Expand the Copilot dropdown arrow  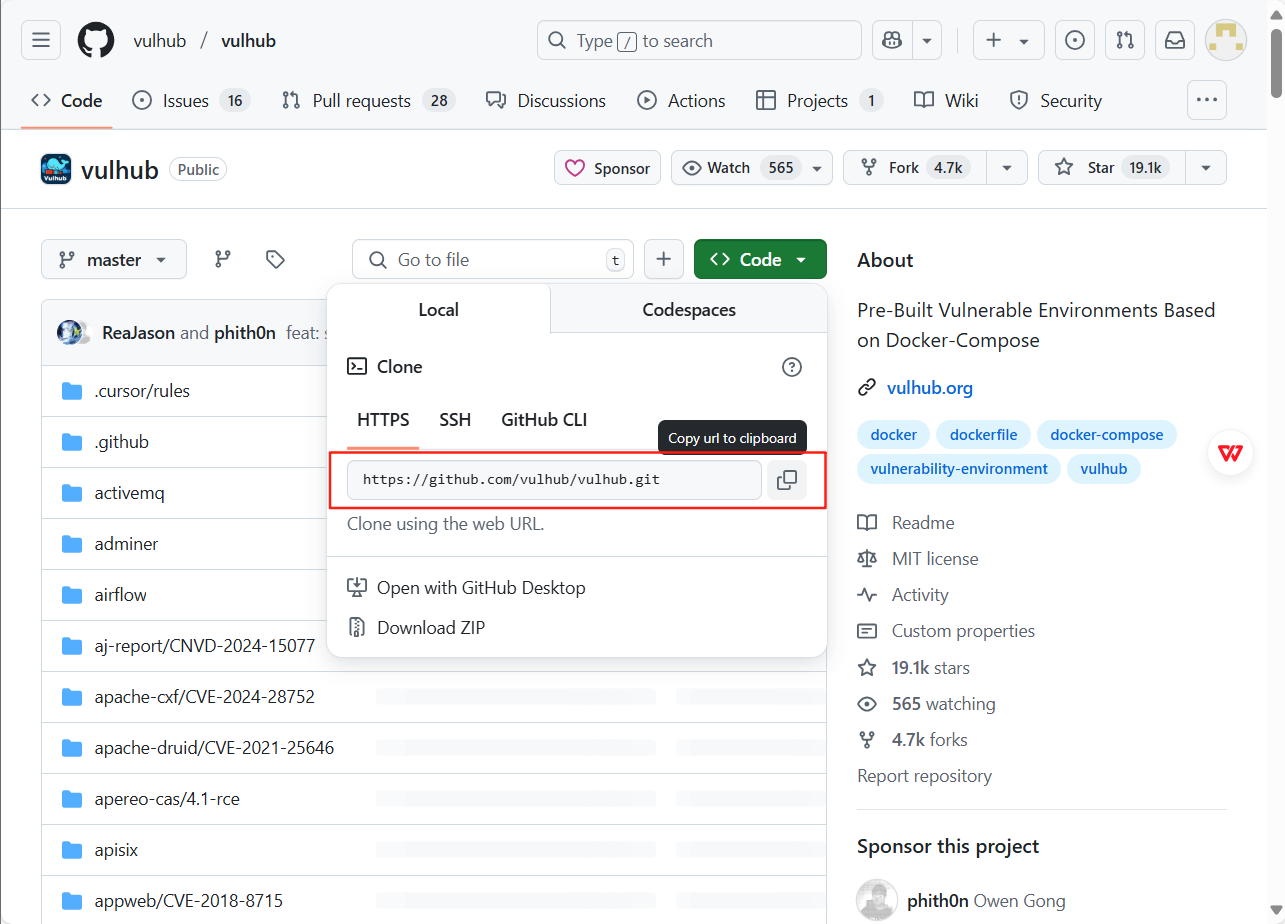pyautogui.click(x=927, y=40)
